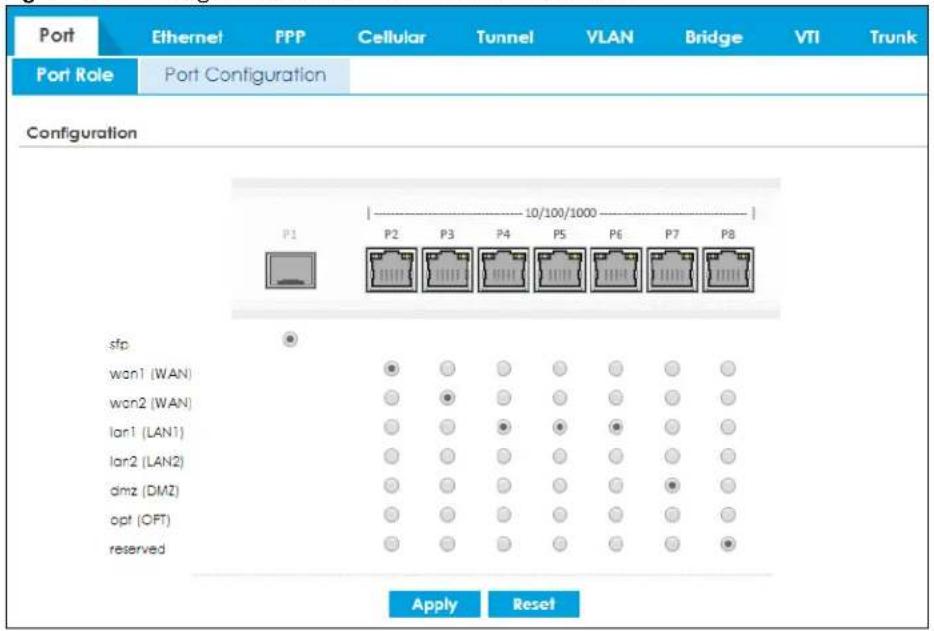Click the P6 Ethernet port icon
Viewport: 934px width, 631px height.
pyautogui.click(x=616, y=271)
